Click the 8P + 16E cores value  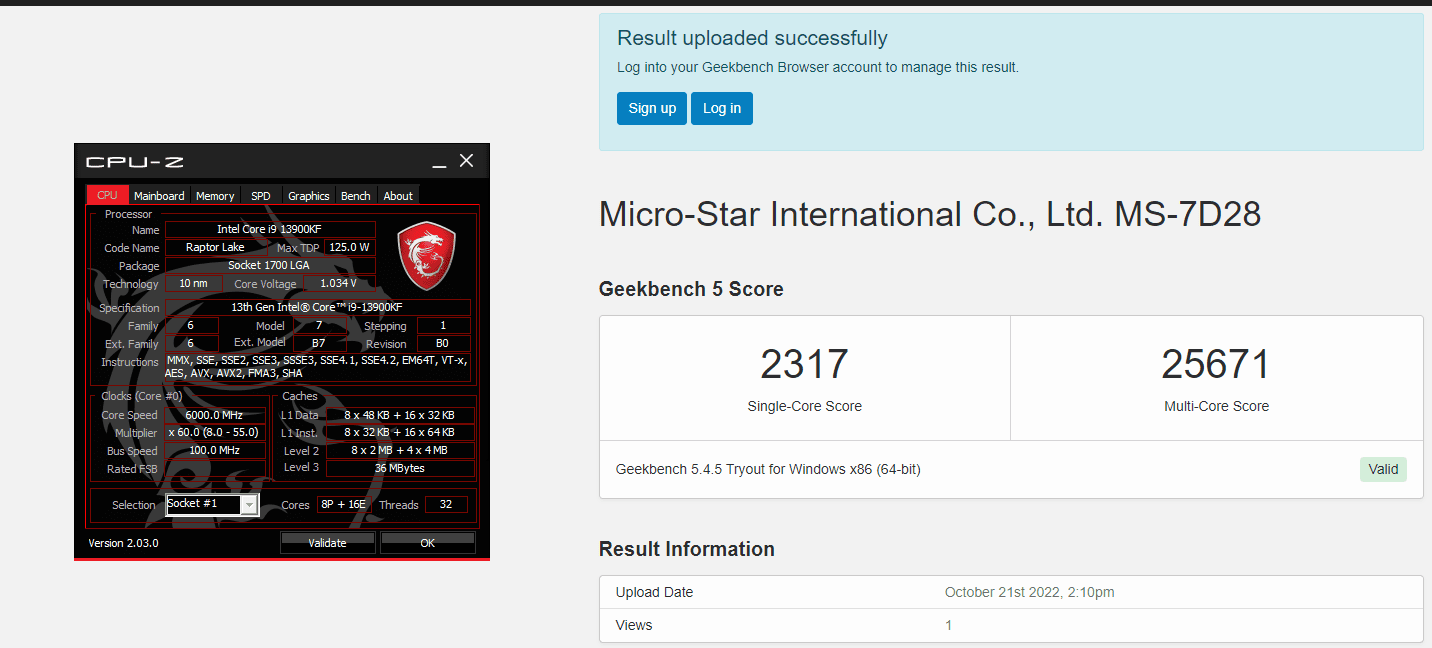coord(343,504)
